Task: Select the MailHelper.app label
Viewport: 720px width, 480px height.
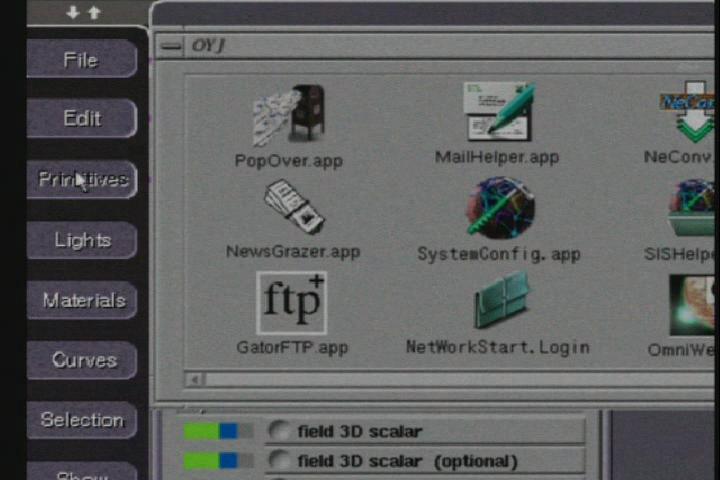Action: click(x=497, y=158)
